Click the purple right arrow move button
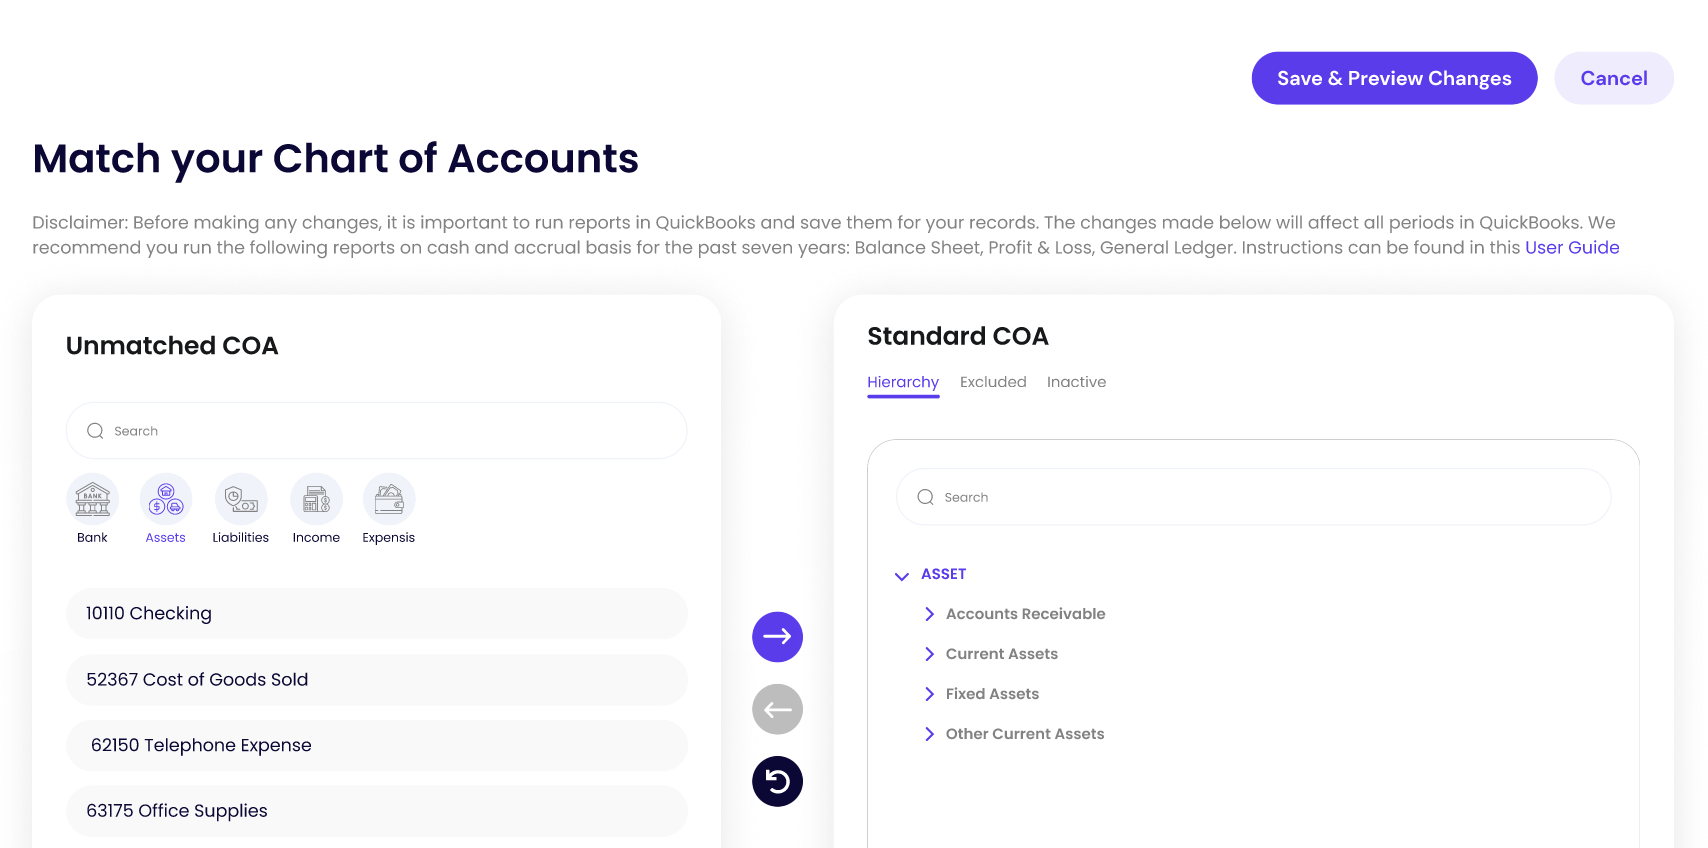 click(x=777, y=637)
